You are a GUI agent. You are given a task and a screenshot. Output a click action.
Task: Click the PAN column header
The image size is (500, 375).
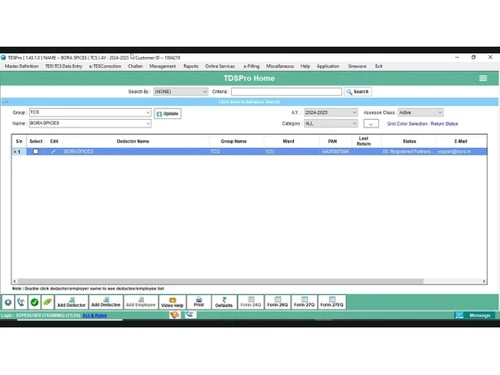[332, 141]
